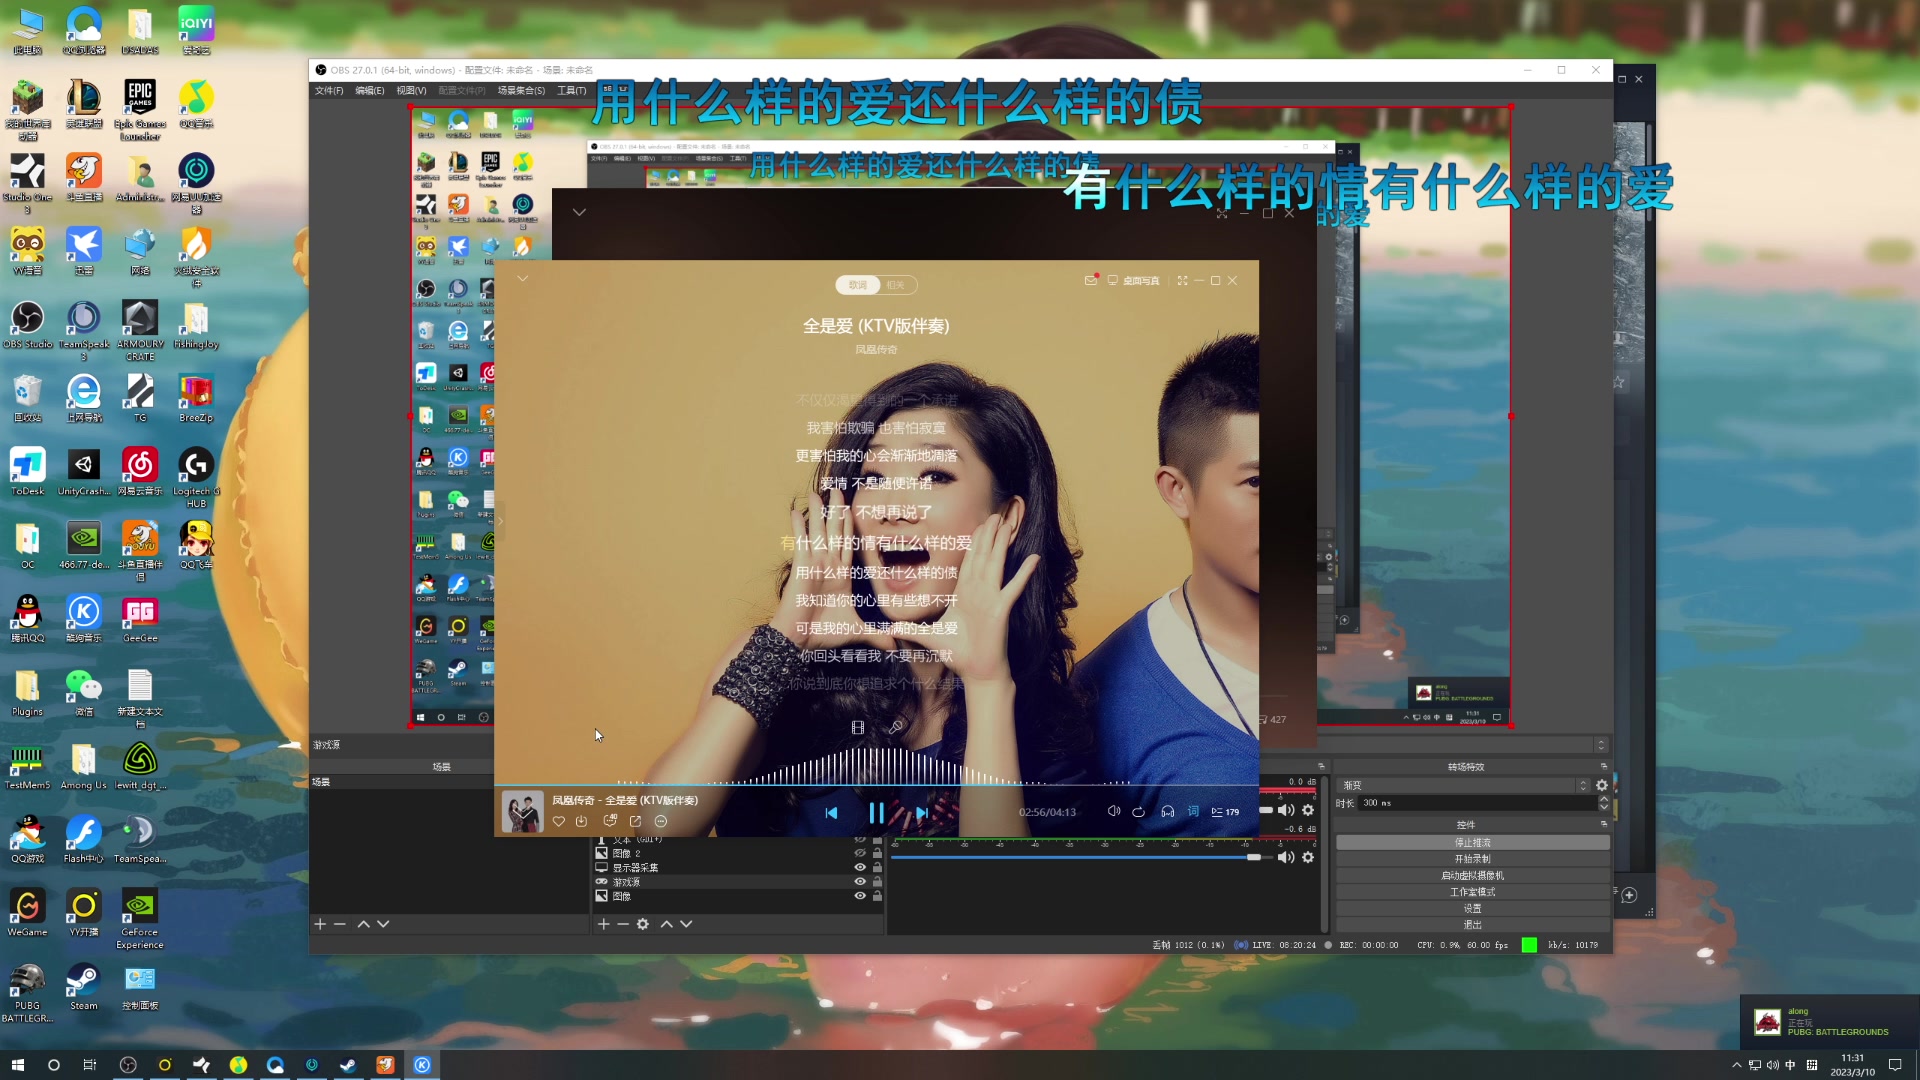Pause the song in Kugou player
This screenshot has height=1080, width=1920.
pyautogui.click(x=876, y=813)
